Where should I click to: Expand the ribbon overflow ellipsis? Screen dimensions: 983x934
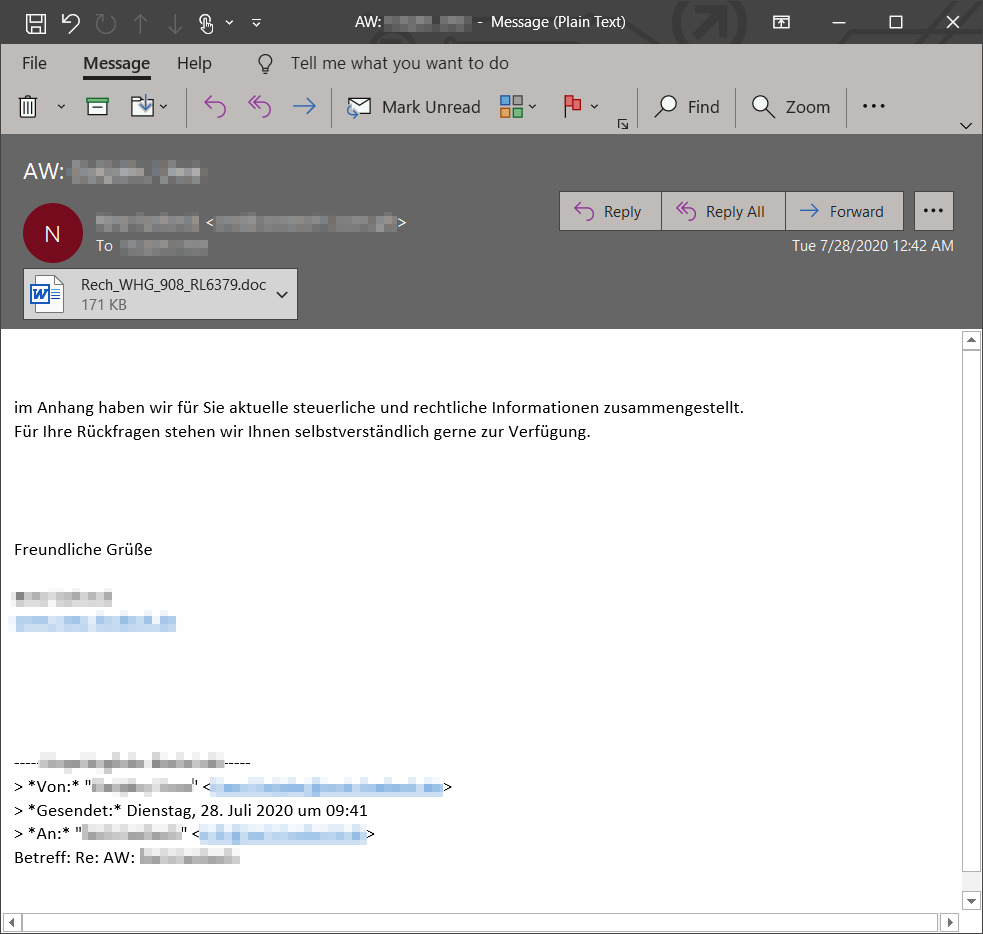click(872, 106)
